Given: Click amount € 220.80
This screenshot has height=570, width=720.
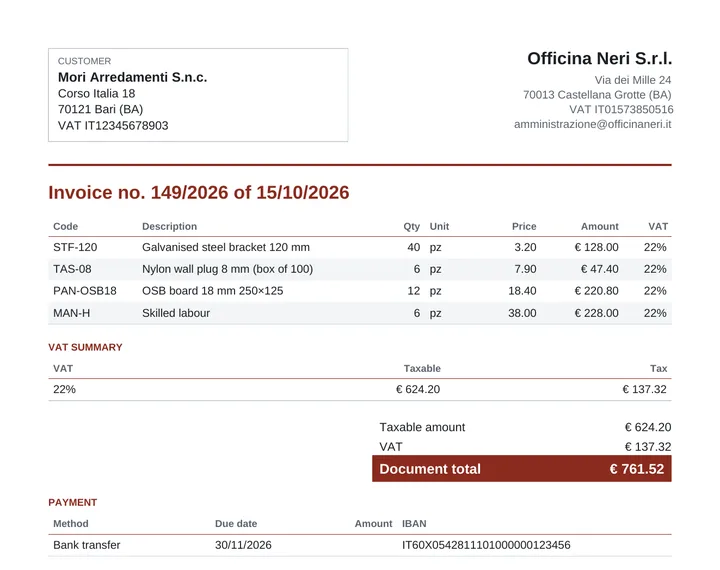Looking at the screenshot, I should [x=596, y=291].
